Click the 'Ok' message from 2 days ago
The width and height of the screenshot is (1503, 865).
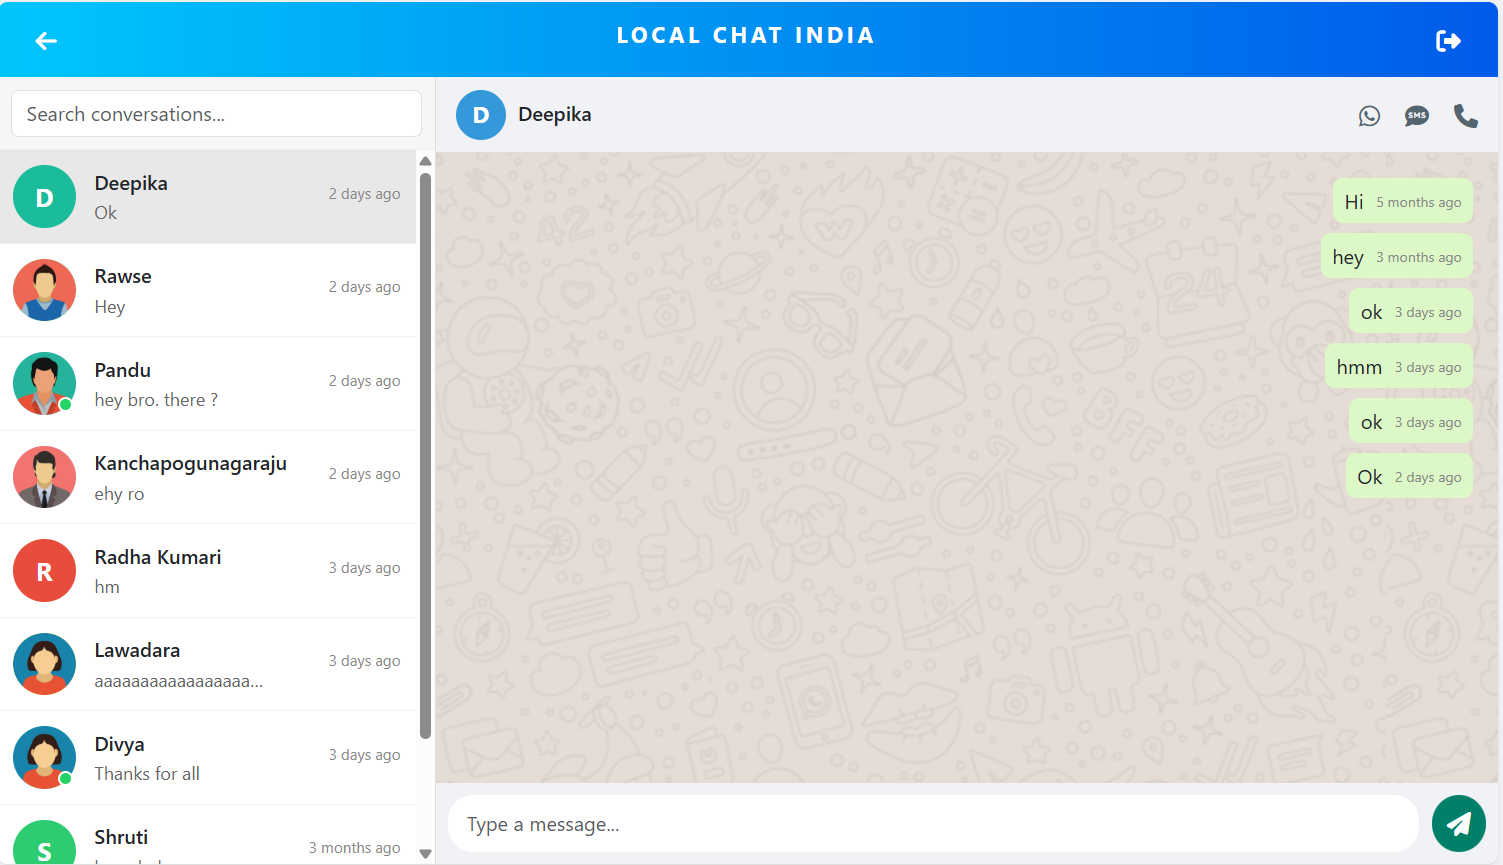[x=1409, y=477]
